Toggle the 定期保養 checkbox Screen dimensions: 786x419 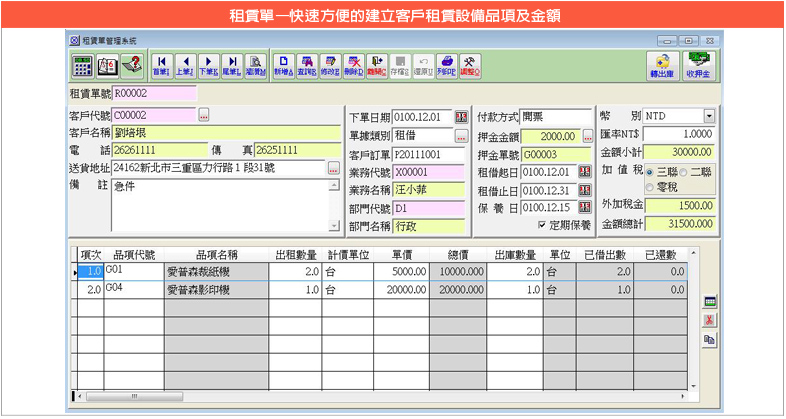pos(541,226)
